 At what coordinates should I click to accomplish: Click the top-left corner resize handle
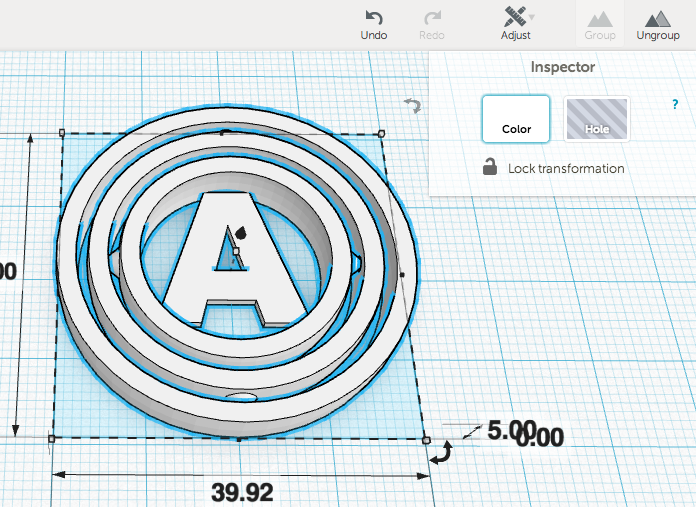coord(62,132)
